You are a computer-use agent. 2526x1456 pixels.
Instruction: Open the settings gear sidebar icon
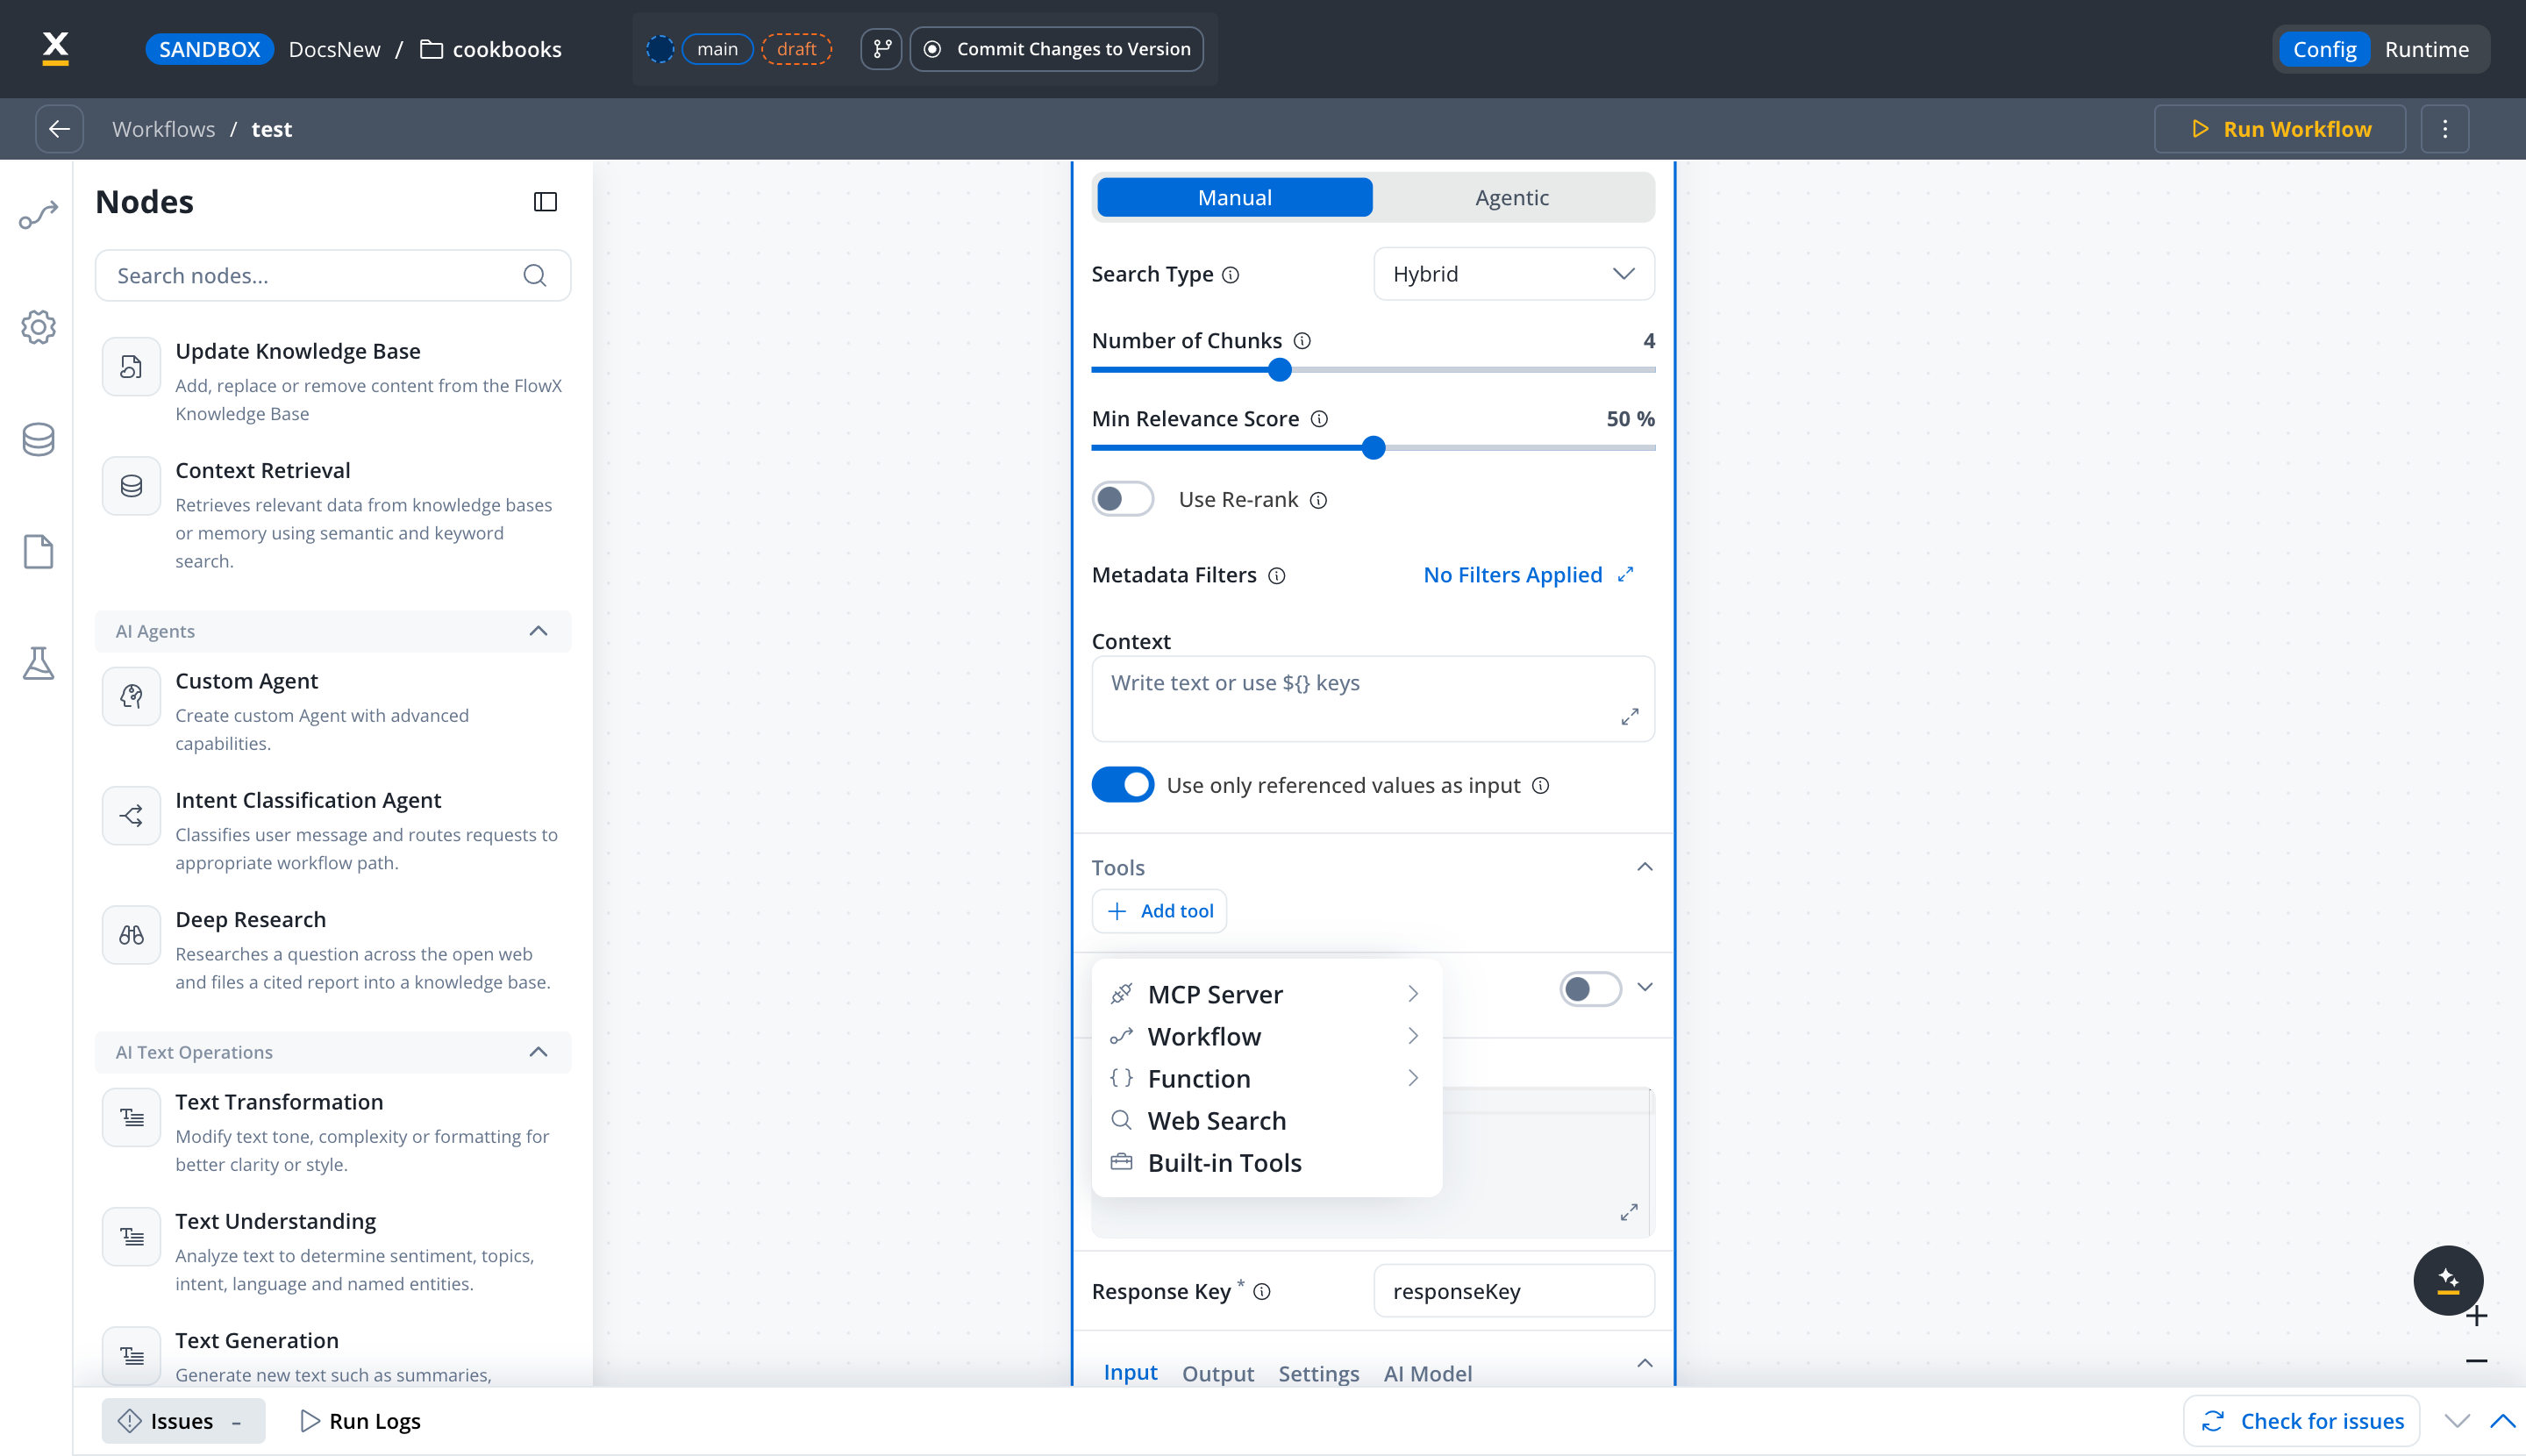(38, 327)
